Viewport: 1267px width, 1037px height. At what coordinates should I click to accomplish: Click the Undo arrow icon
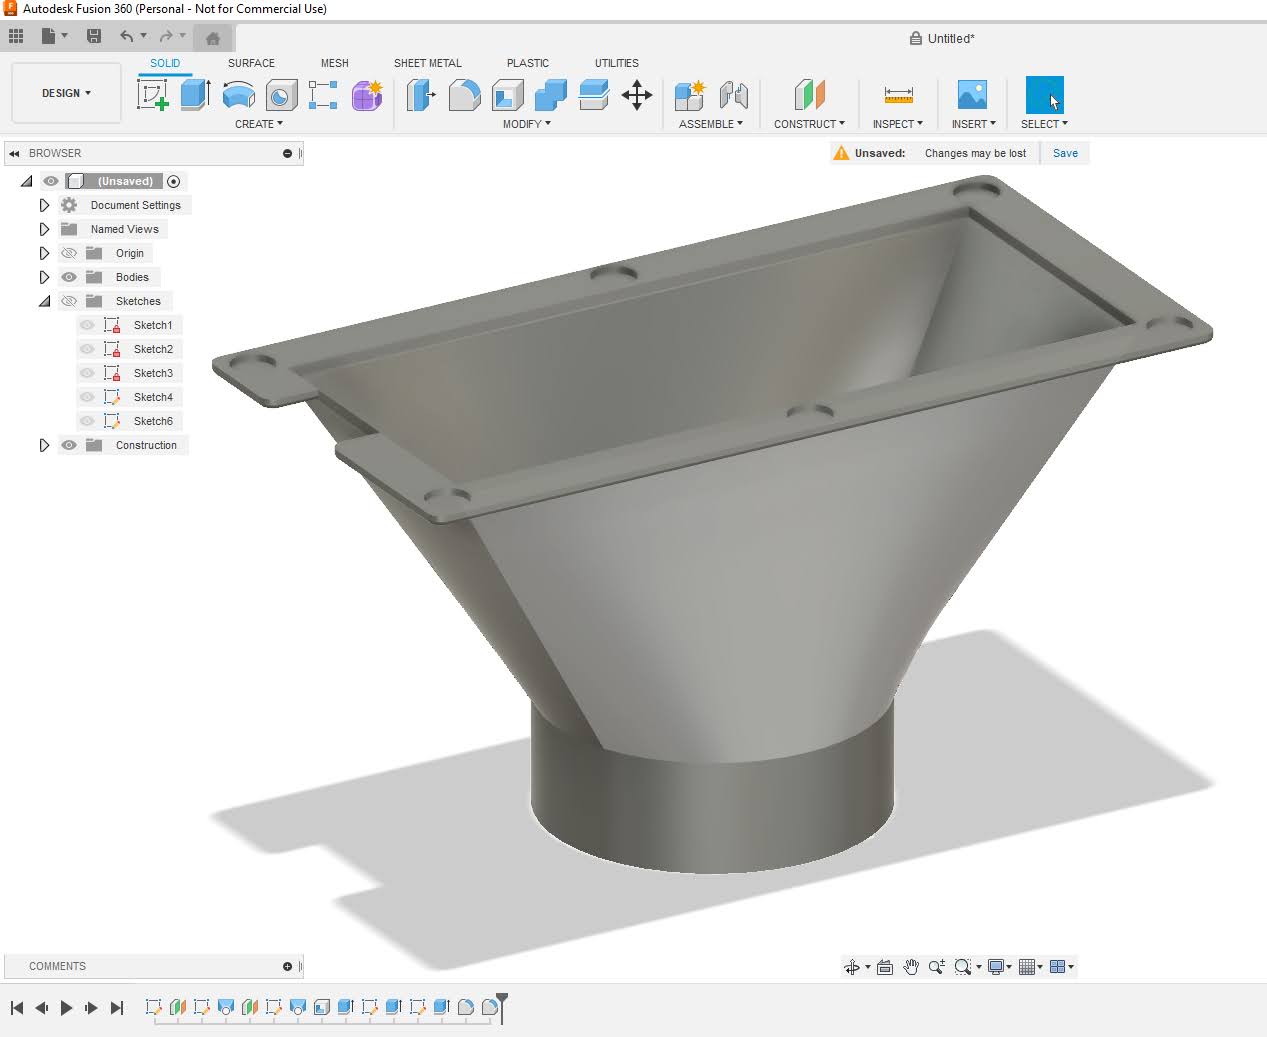[127, 36]
